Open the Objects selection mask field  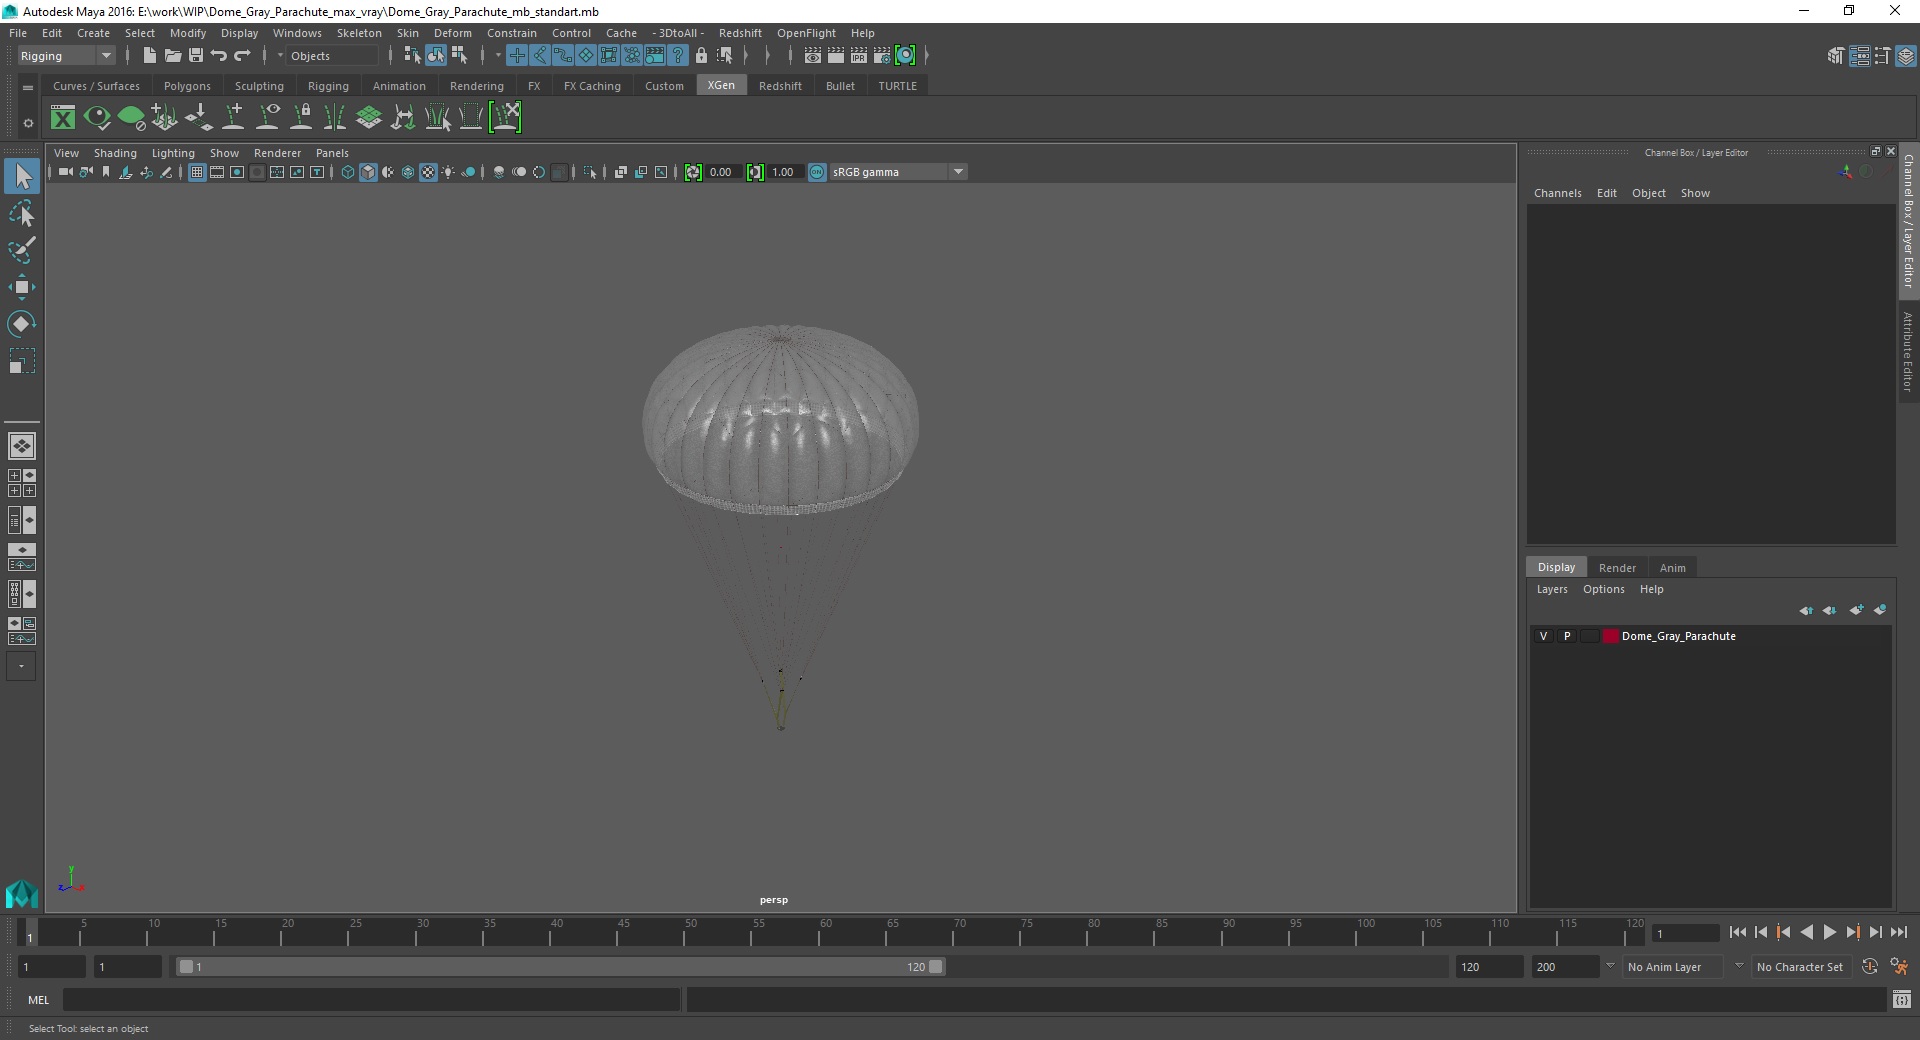(x=333, y=56)
